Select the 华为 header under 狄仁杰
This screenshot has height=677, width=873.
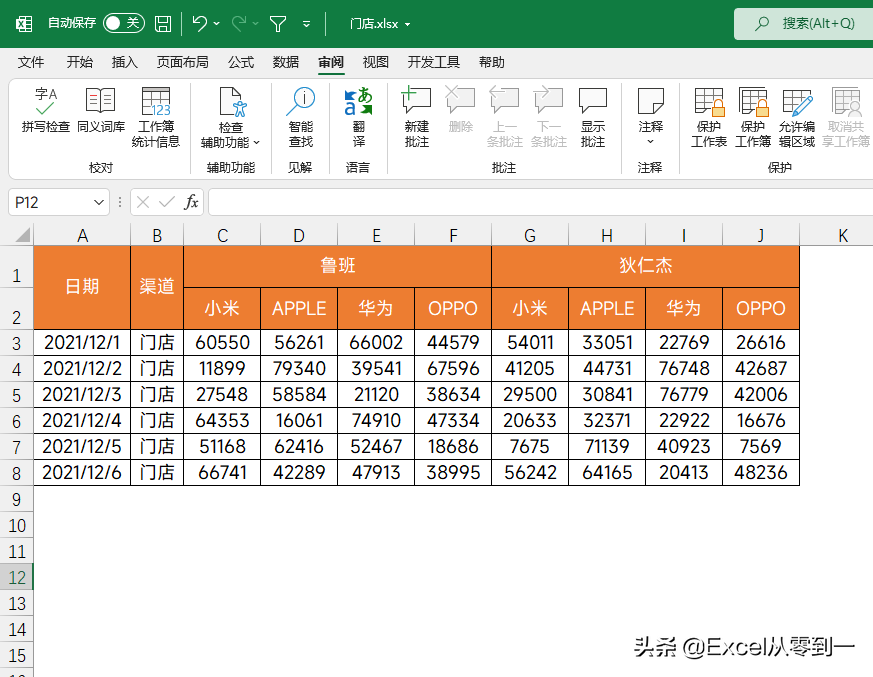[x=684, y=308]
